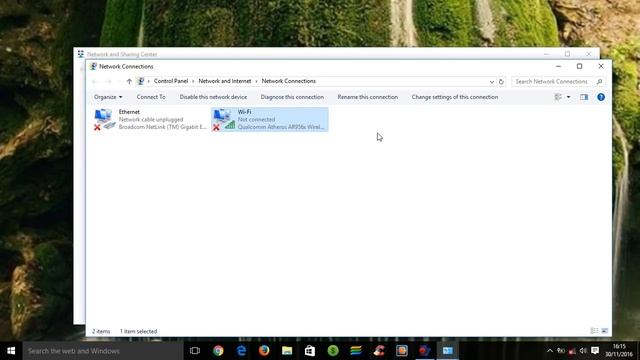The width and height of the screenshot is (640, 360).
Task: Show hidden system tray icons
Action: pyautogui.click(x=550, y=351)
